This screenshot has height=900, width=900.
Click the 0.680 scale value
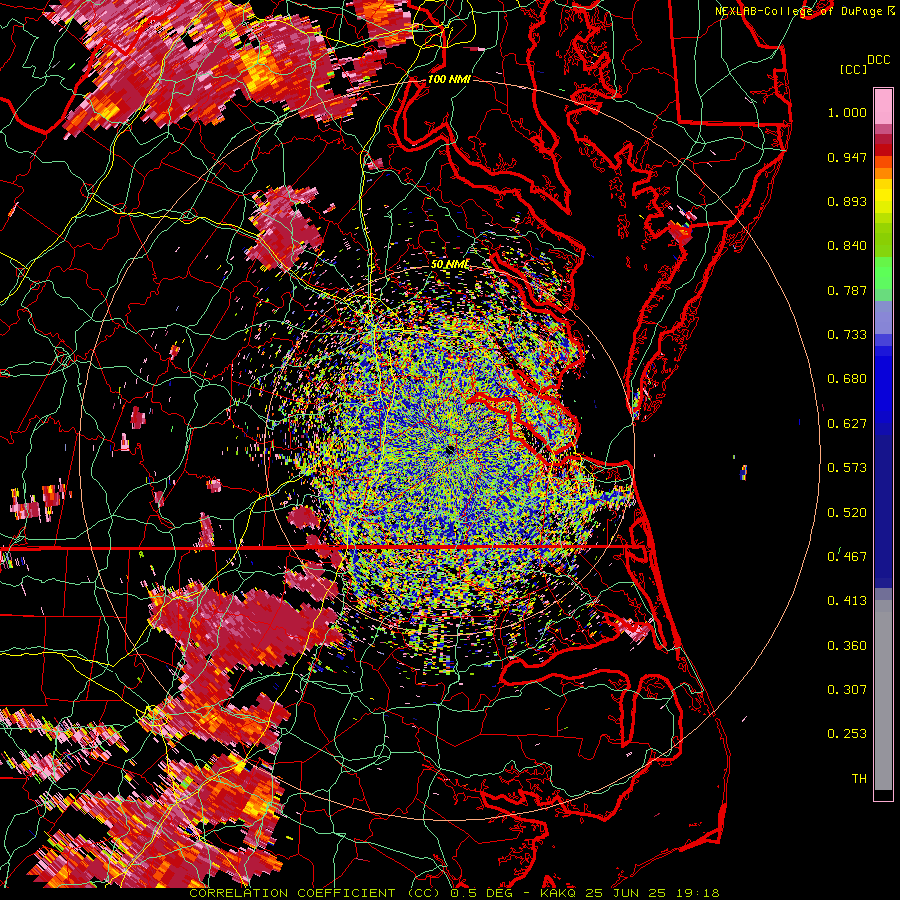click(x=847, y=379)
